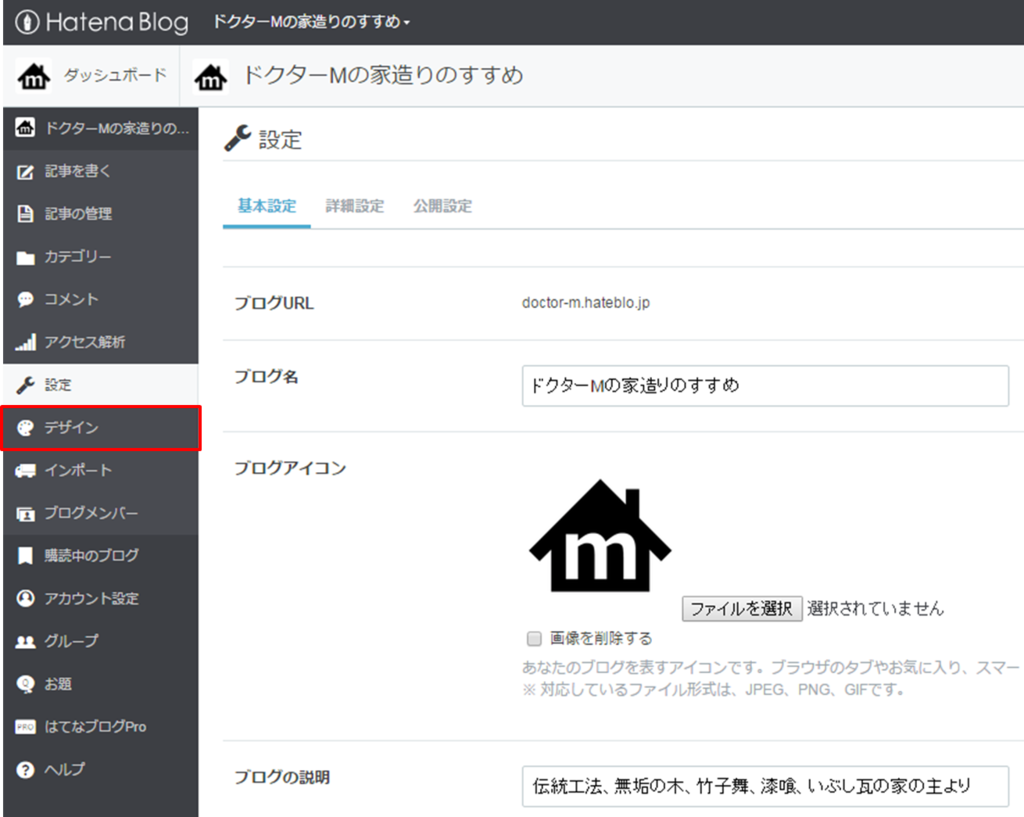
Task: Open the ドクターMの家造りのすすめ title link in header
Action: click(x=383, y=75)
